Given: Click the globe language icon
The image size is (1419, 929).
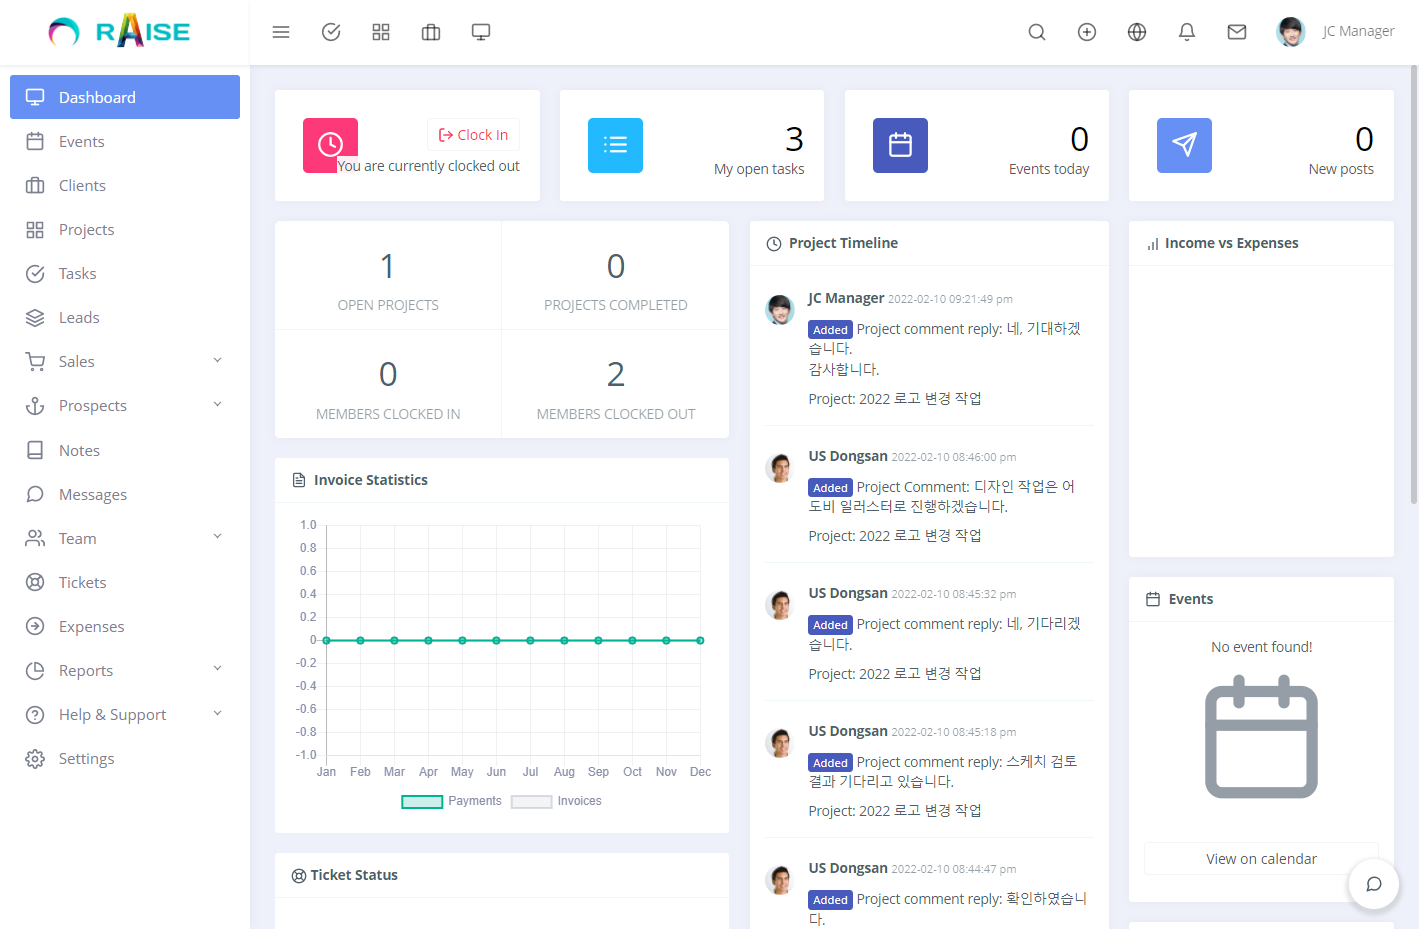Looking at the screenshot, I should click(x=1137, y=32).
